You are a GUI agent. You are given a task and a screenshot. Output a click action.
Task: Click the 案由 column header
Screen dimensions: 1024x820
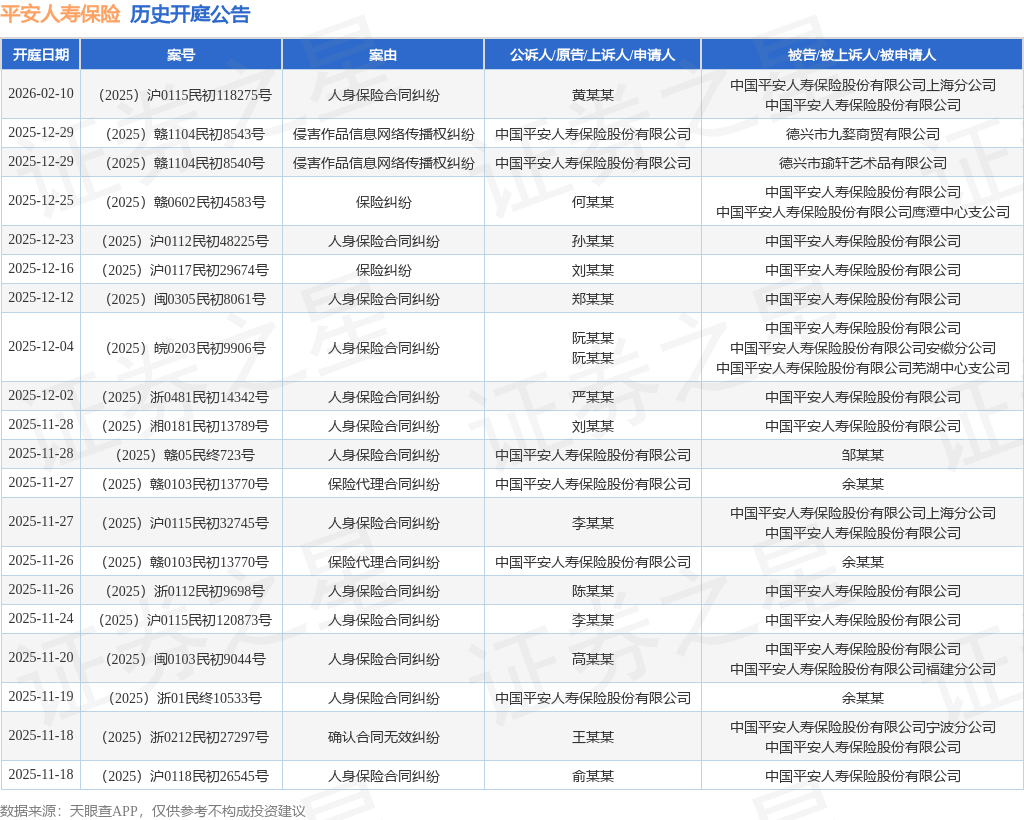point(383,55)
